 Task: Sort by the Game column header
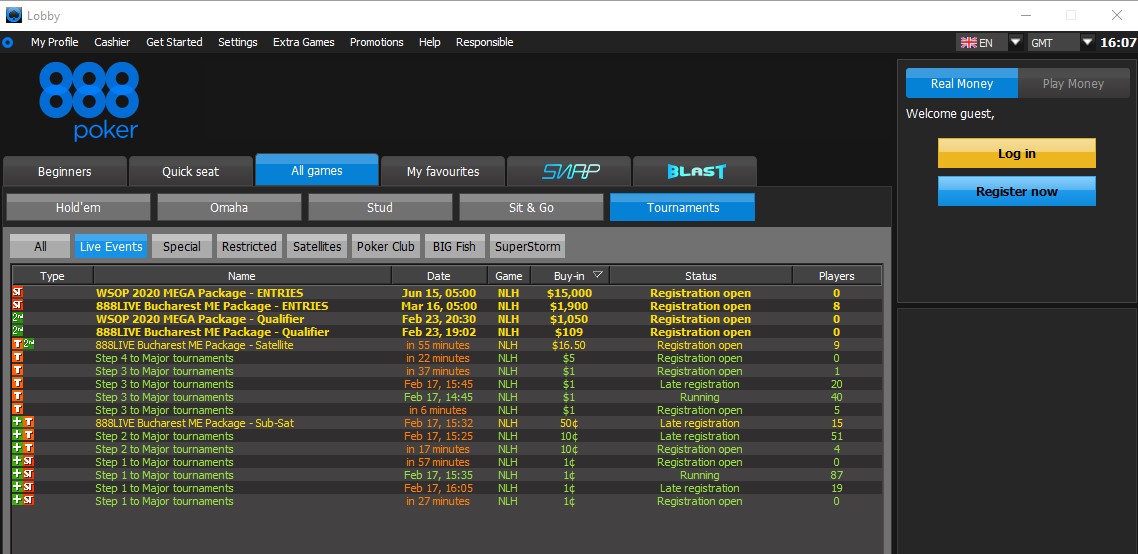509,276
